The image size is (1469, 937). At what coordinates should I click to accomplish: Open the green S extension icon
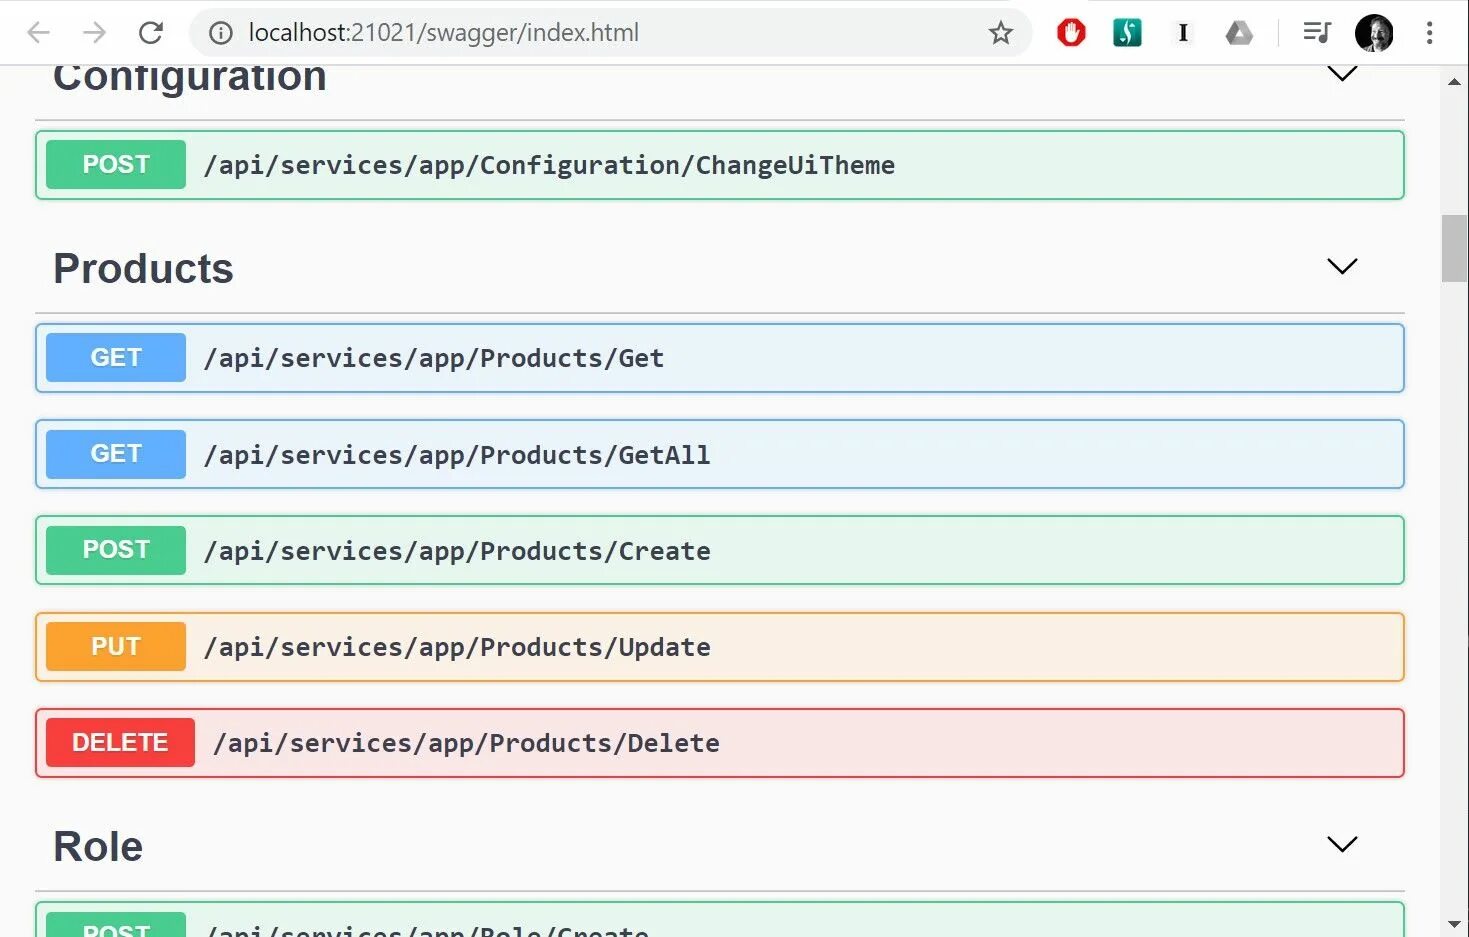[1127, 33]
